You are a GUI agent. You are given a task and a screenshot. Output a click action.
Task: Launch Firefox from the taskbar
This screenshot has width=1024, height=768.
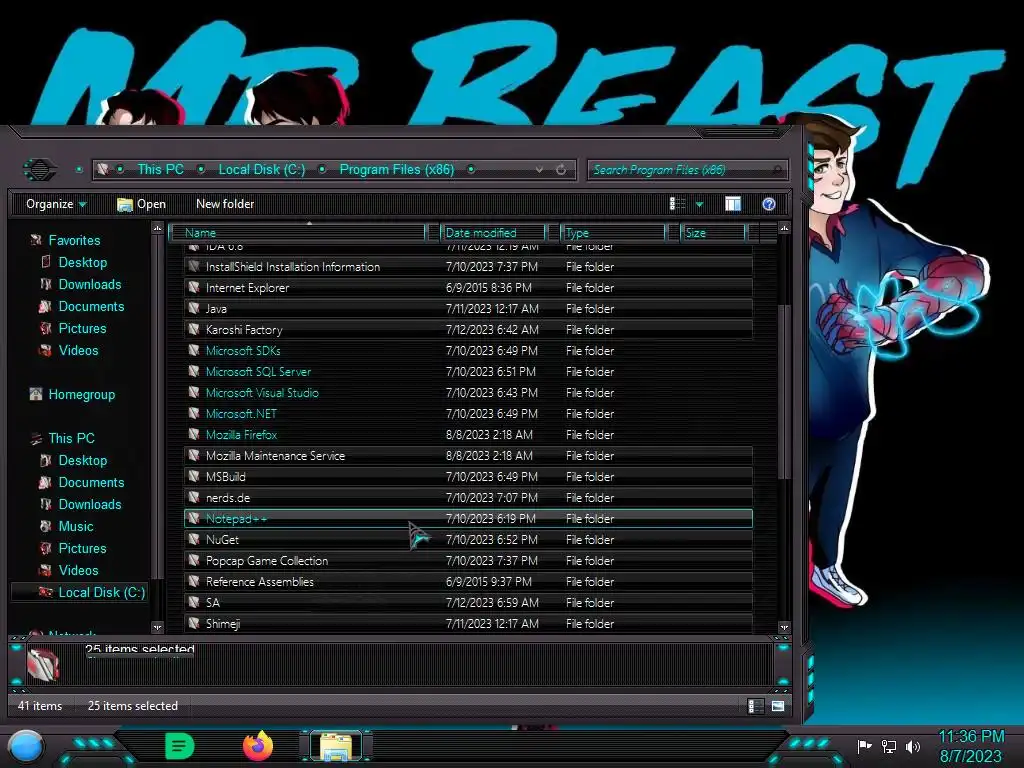point(258,746)
